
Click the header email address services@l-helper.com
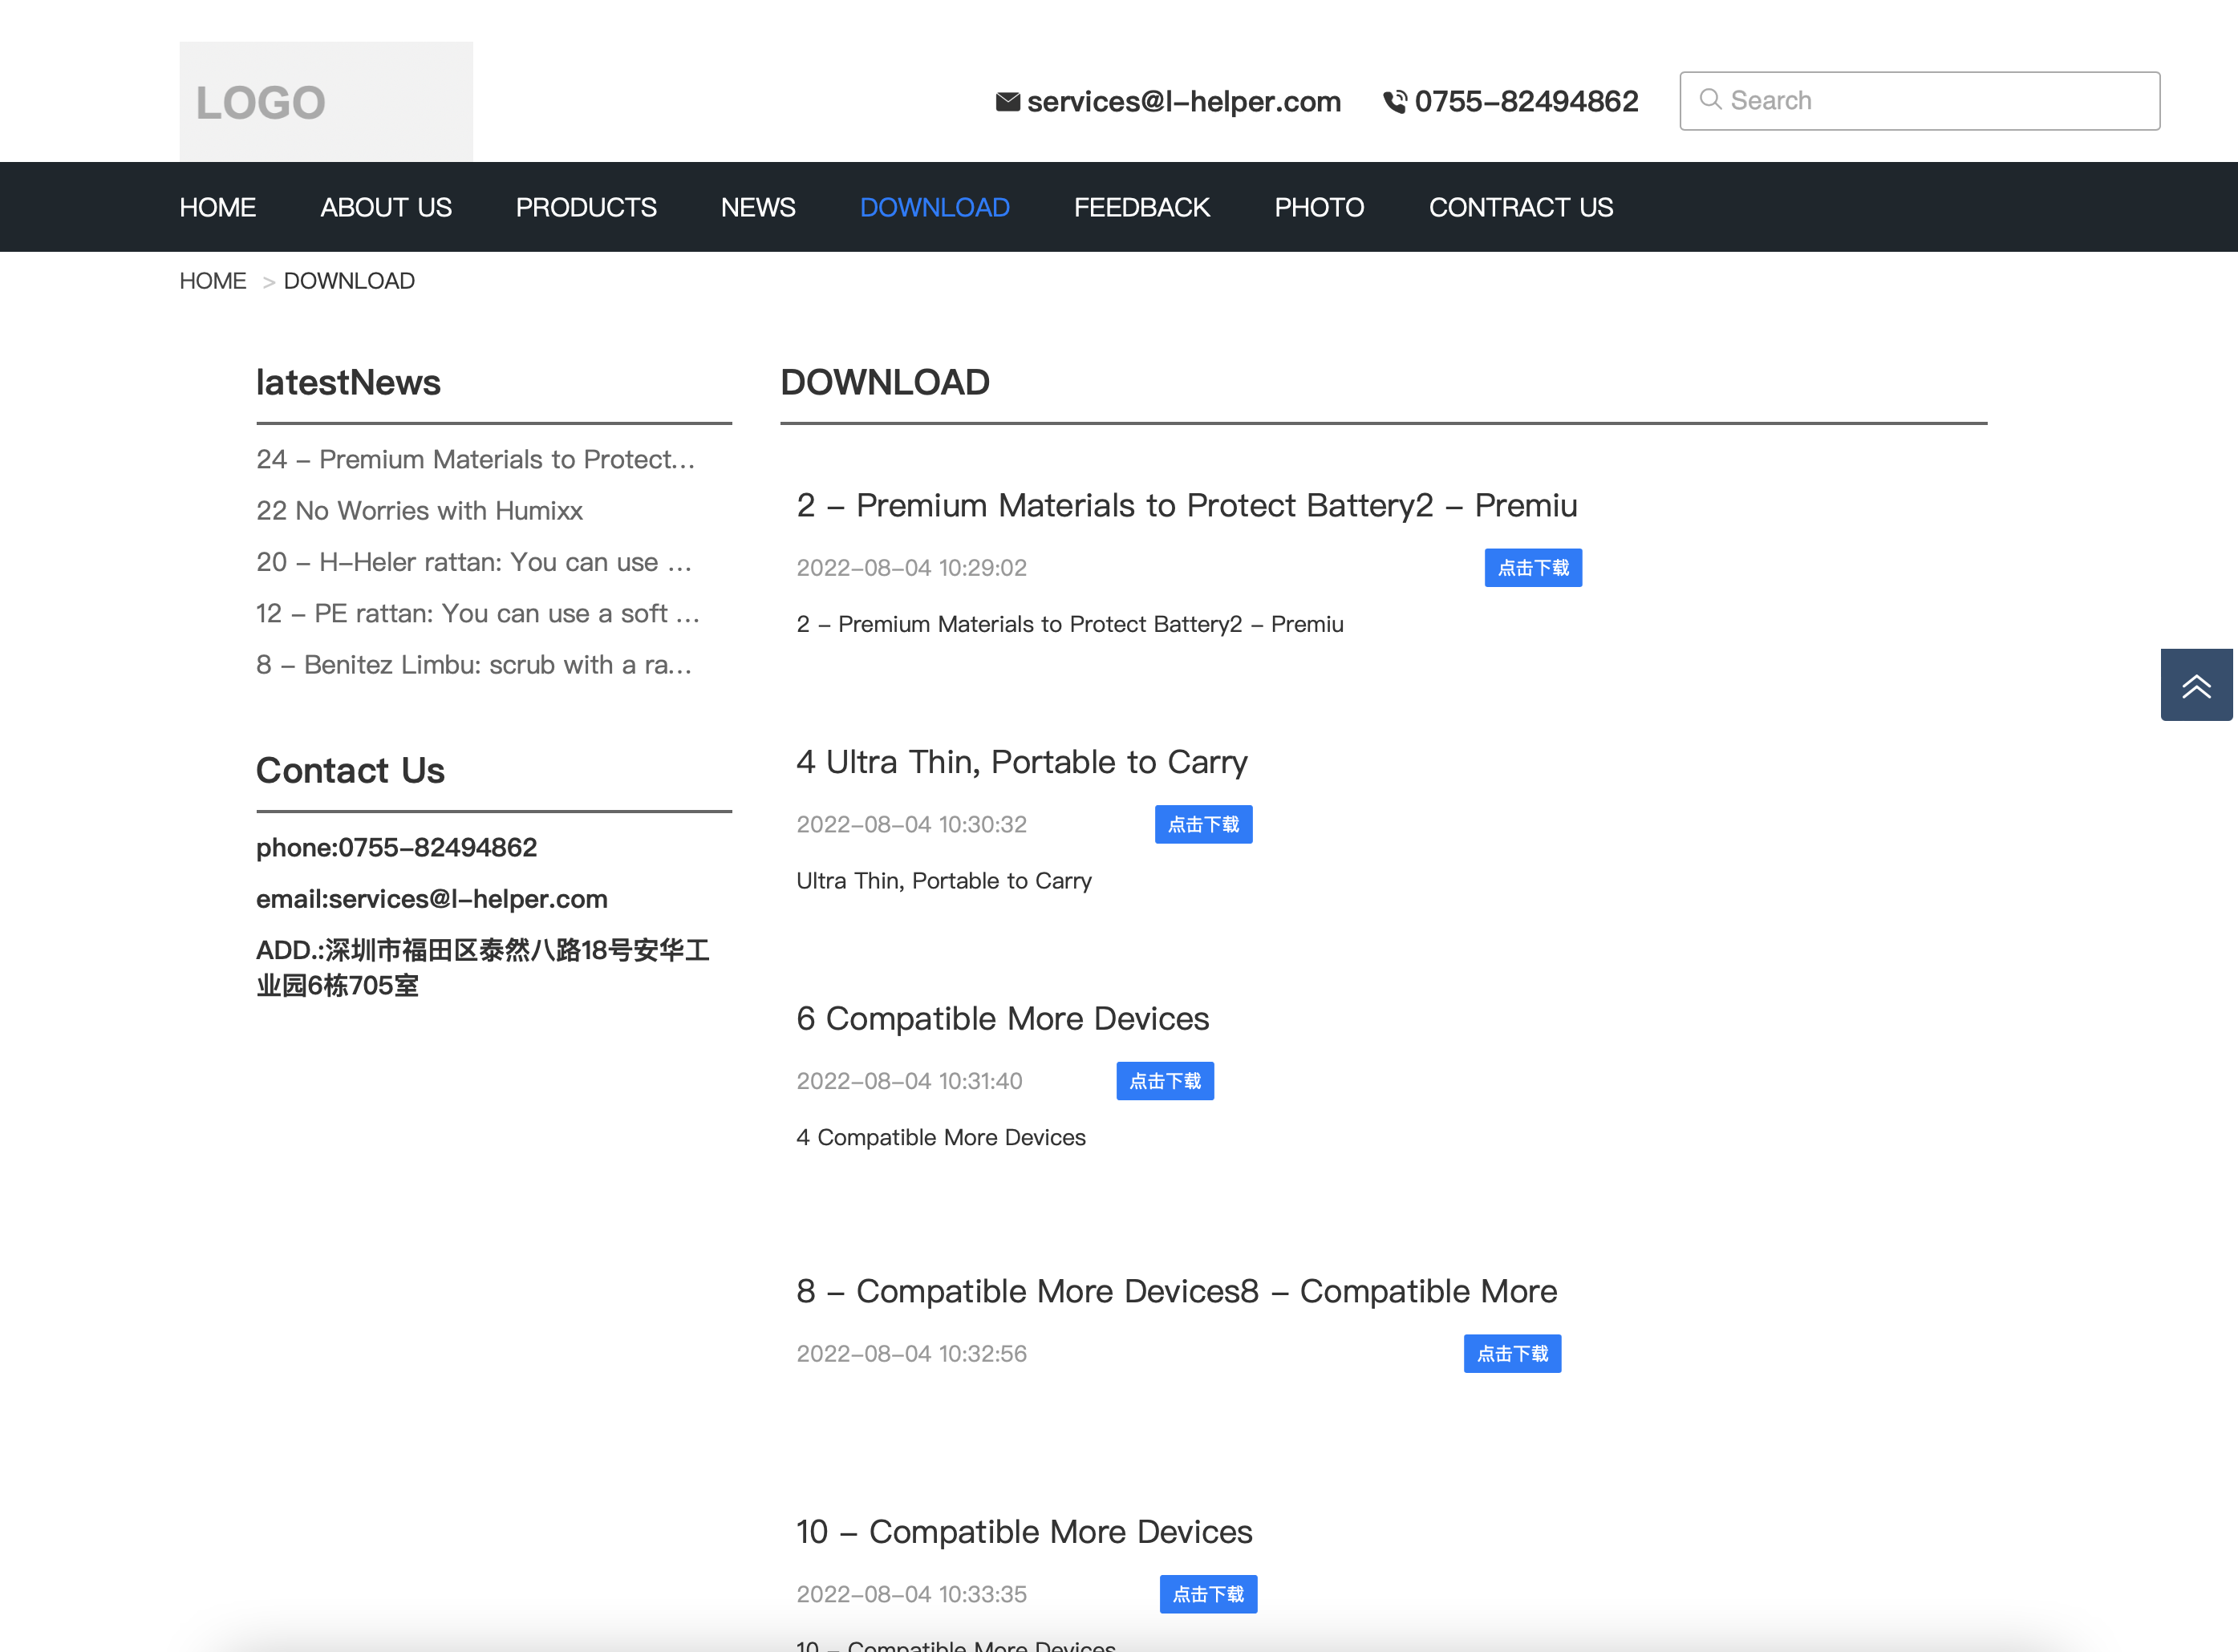coord(1183,101)
